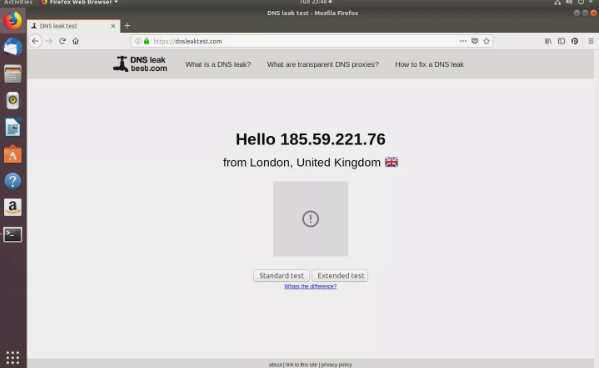Click the DNS leak test logo
599x368 pixels.
140,64
